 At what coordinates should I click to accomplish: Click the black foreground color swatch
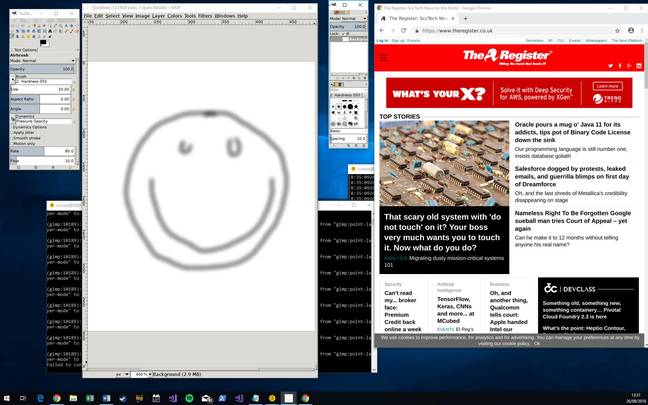pyautogui.click(x=43, y=42)
